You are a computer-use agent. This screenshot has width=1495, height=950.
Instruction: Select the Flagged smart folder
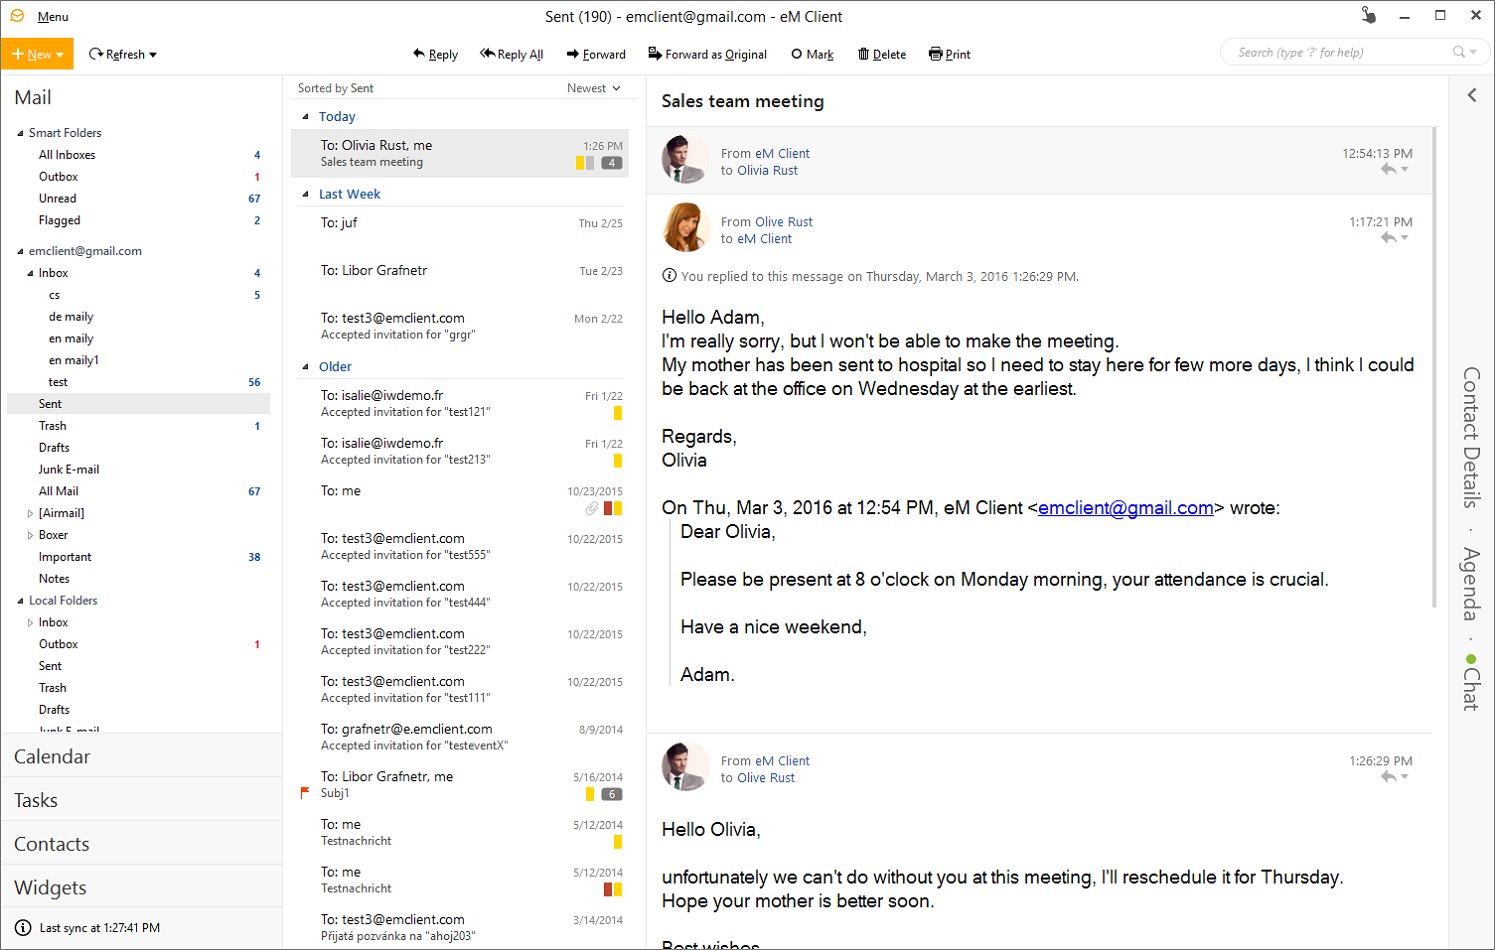pos(60,221)
